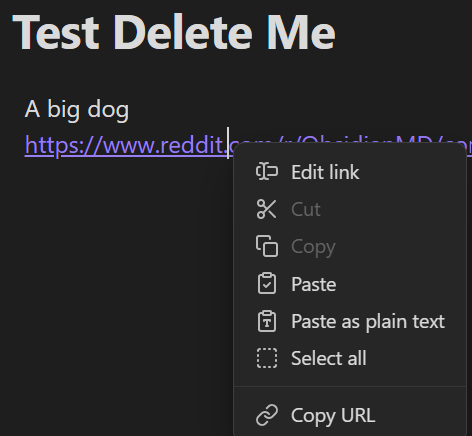Click the chain link Copy URL icon
The height and width of the screenshot is (436, 472).
click(267, 415)
